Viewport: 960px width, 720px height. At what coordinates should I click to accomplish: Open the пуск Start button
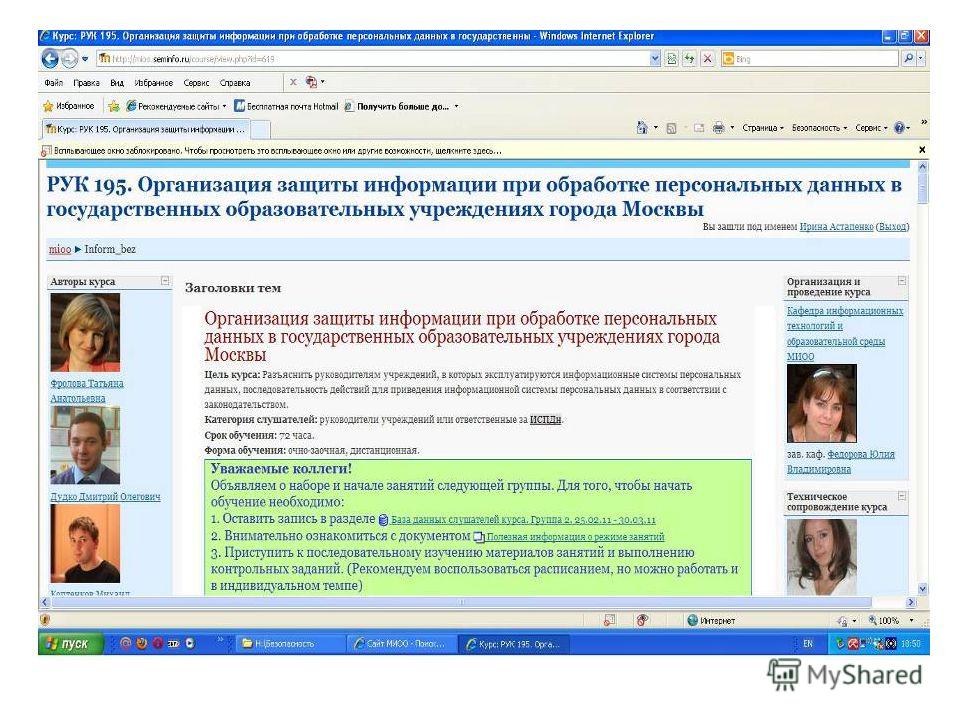pos(71,643)
